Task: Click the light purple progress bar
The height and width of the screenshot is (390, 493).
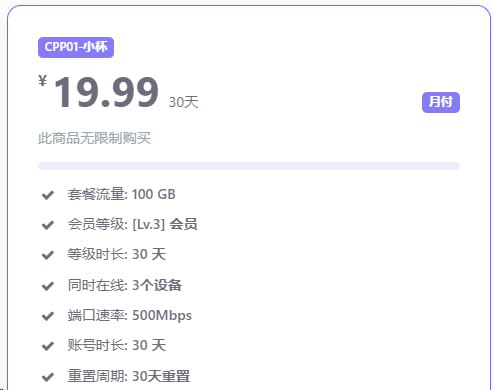Action: 249,166
